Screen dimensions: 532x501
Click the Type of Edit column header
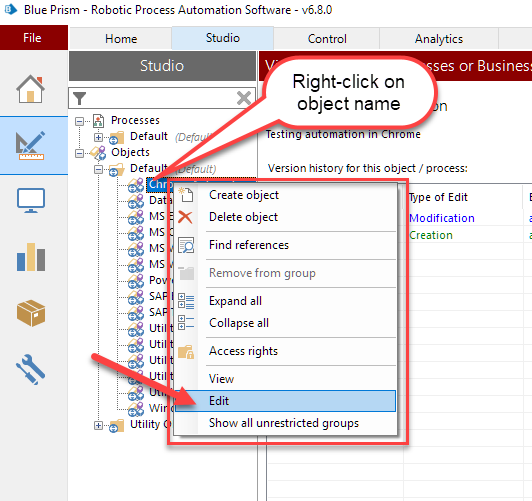tap(464, 197)
